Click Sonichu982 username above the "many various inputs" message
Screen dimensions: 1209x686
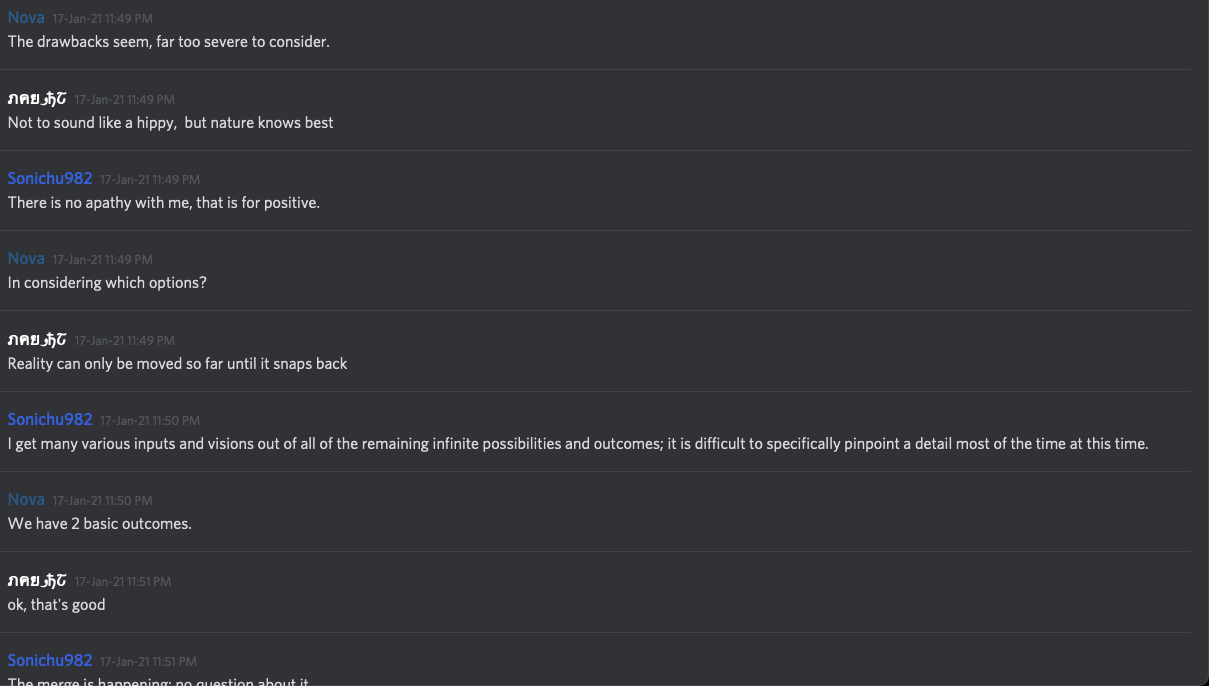(50, 419)
